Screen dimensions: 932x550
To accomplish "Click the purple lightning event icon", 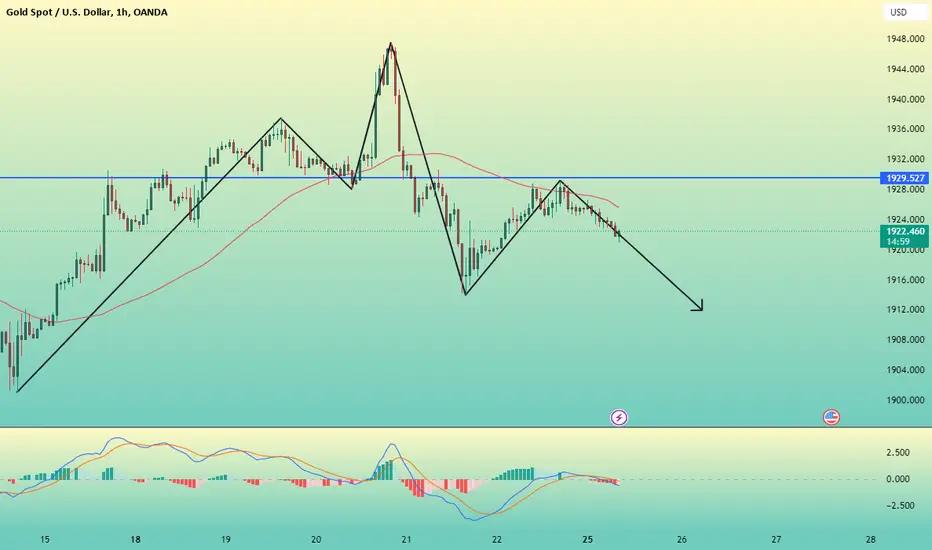I will 619,417.
